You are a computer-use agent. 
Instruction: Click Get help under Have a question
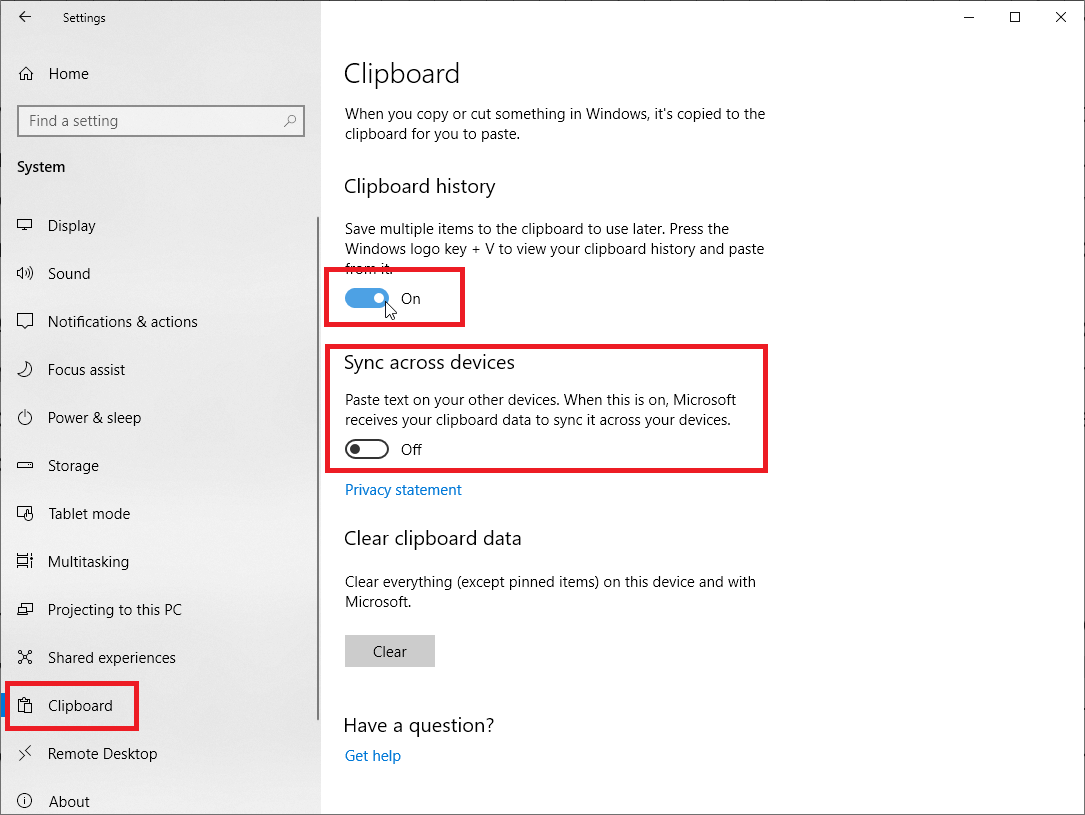(372, 755)
